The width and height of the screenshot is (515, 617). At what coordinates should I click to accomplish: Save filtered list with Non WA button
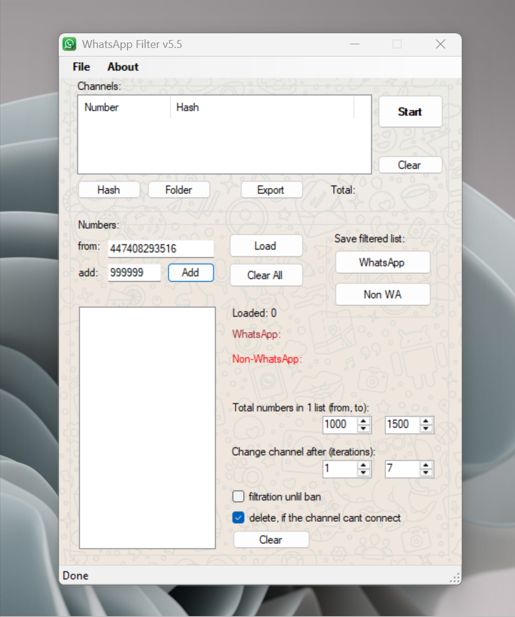click(382, 294)
